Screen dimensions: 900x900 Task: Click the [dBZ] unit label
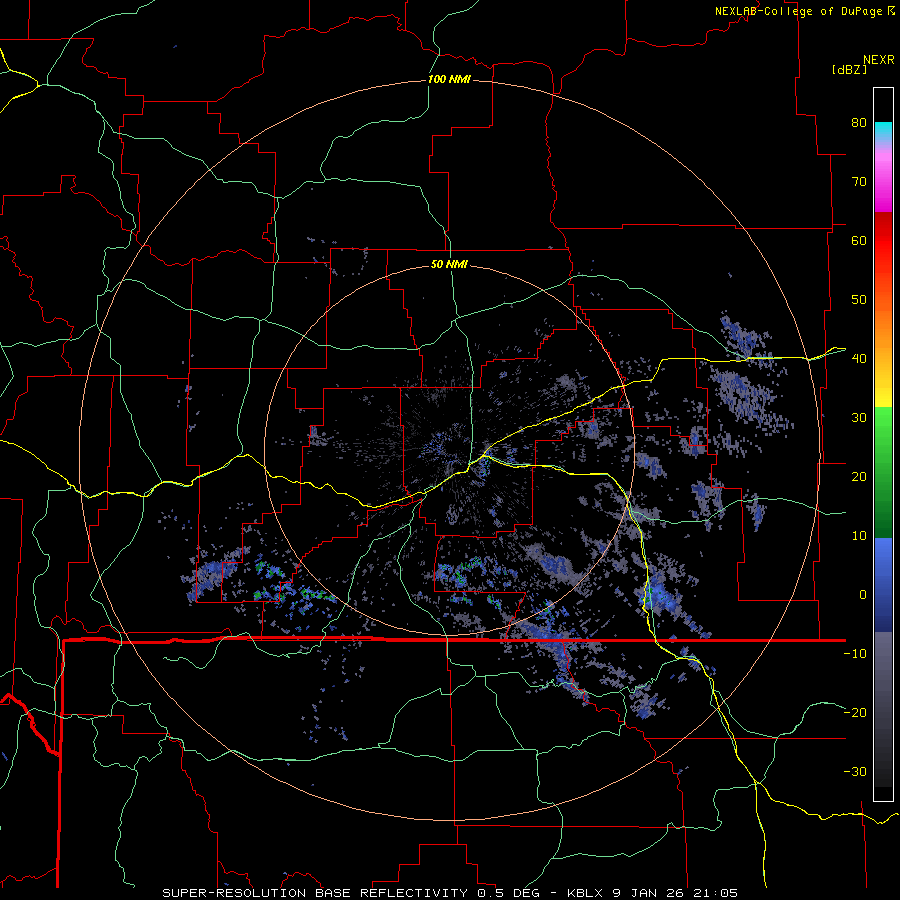point(849,69)
